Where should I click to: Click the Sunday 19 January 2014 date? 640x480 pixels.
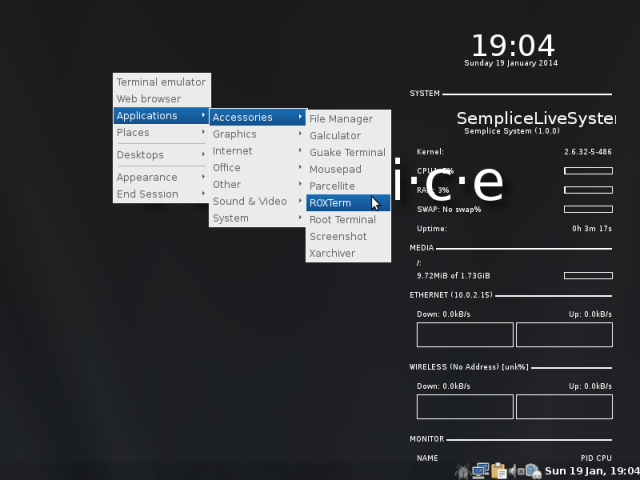click(511, 63)
